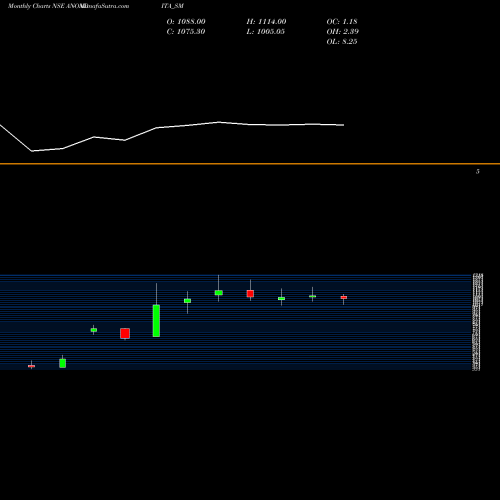Select the largest red square candlestick
Image resolution: width=500 pixels, height=500 pixels.
(125, 333)
